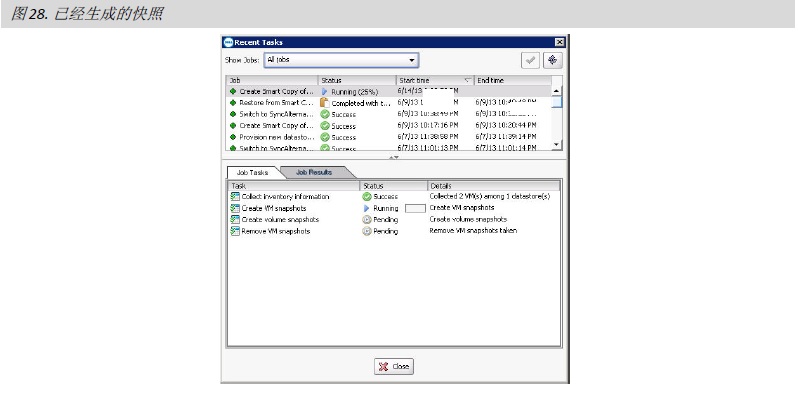
Task: Click the job list scrollbar up arrow
Action: 557,91
